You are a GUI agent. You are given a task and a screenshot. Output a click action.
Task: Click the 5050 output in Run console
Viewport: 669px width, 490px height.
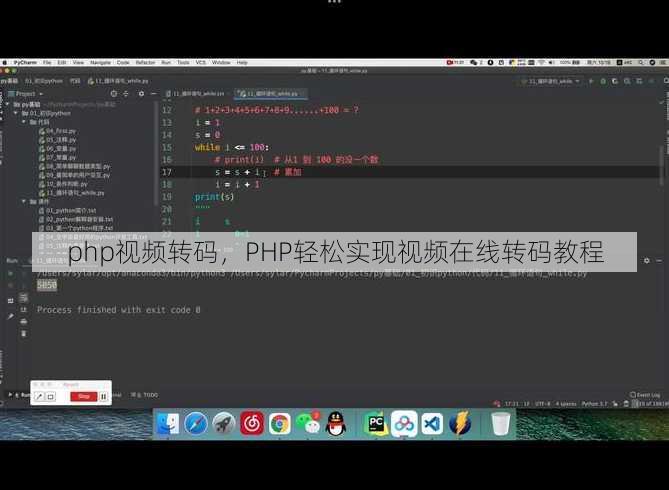click(x=47, y=285)
